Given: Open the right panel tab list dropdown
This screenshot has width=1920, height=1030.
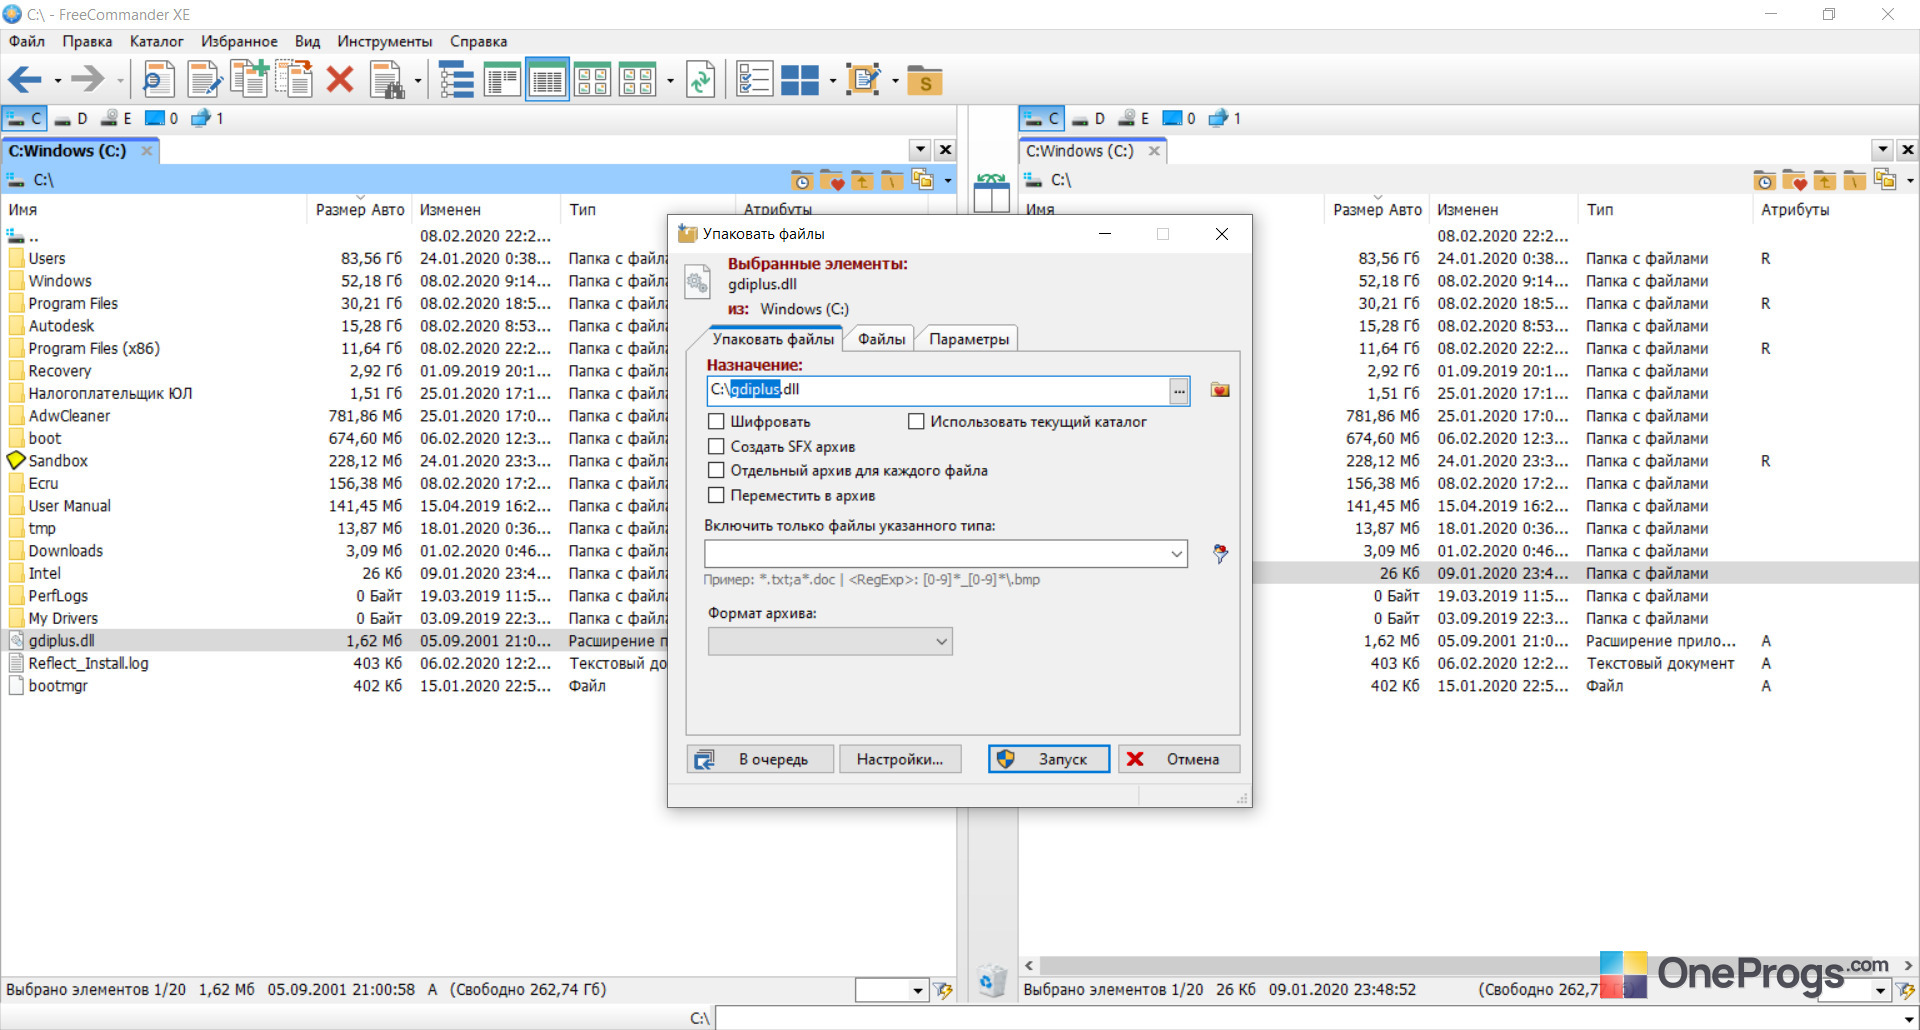Looking at the screenshot, I should click(1883, 150).
